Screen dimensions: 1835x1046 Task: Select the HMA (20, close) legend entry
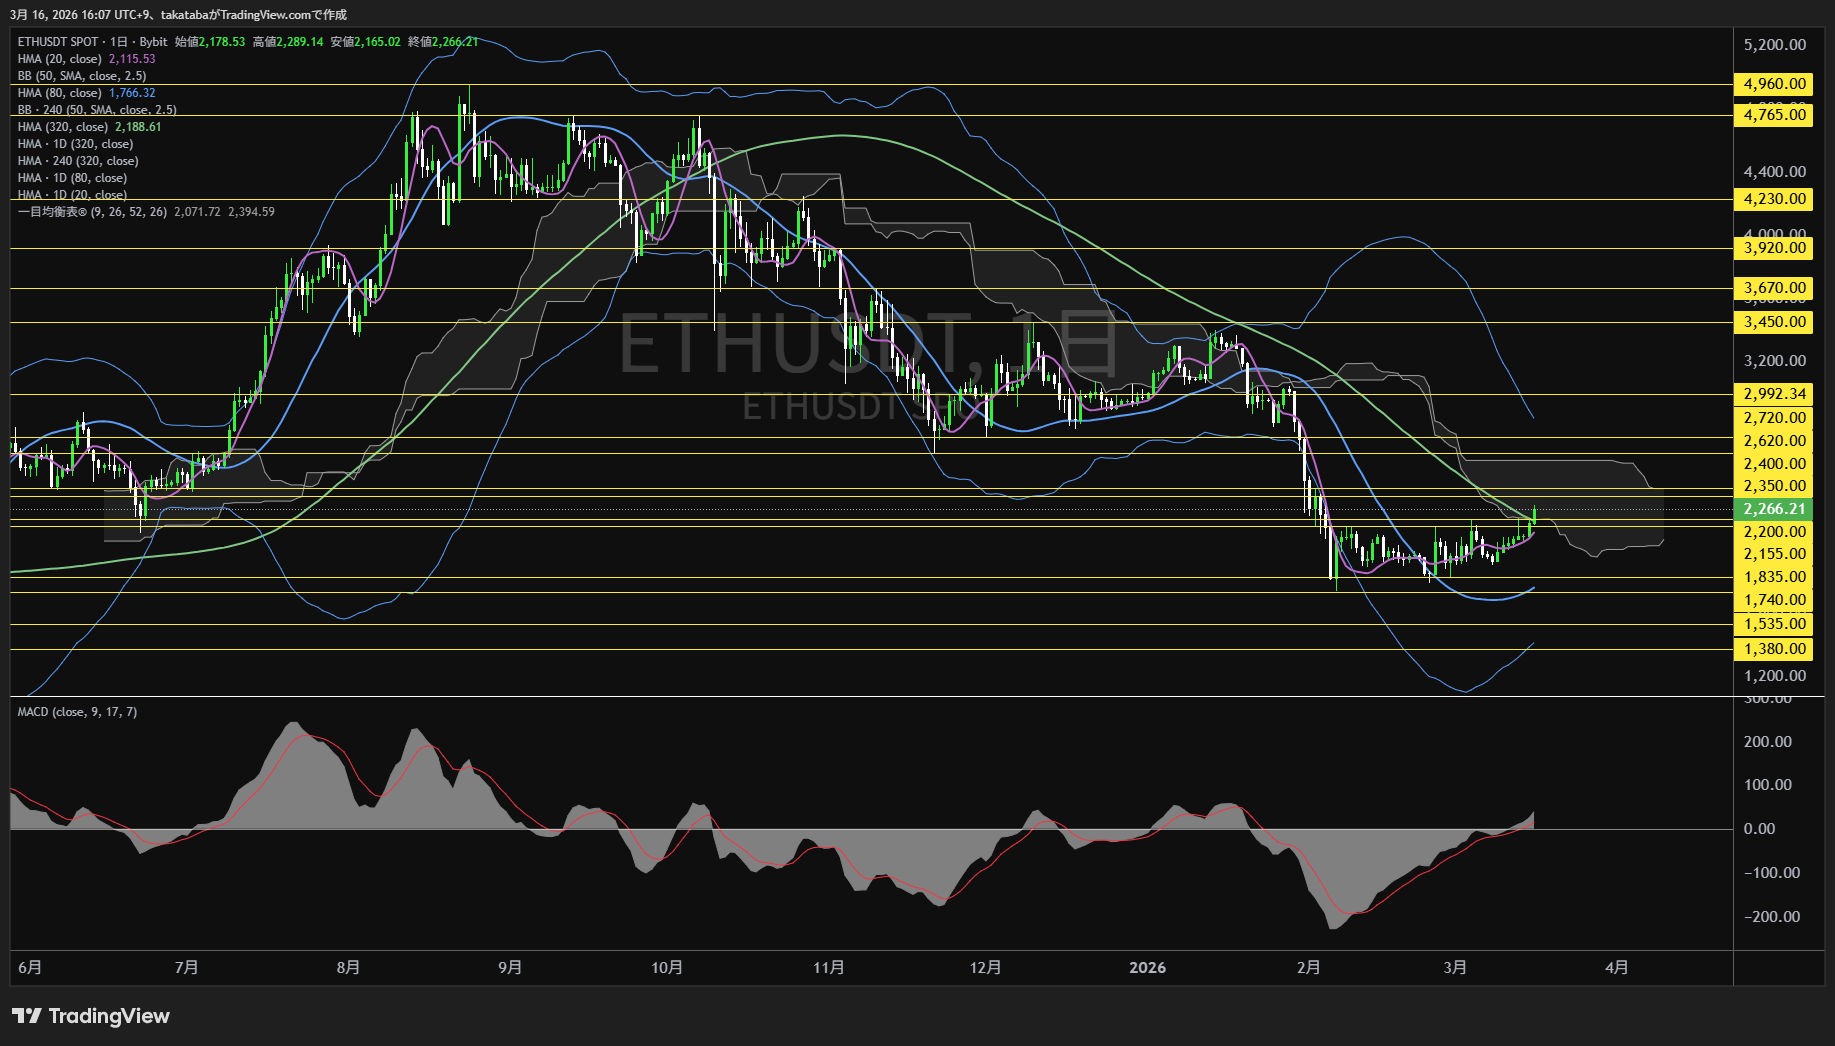pyautogui.click(x=60, y=59)
